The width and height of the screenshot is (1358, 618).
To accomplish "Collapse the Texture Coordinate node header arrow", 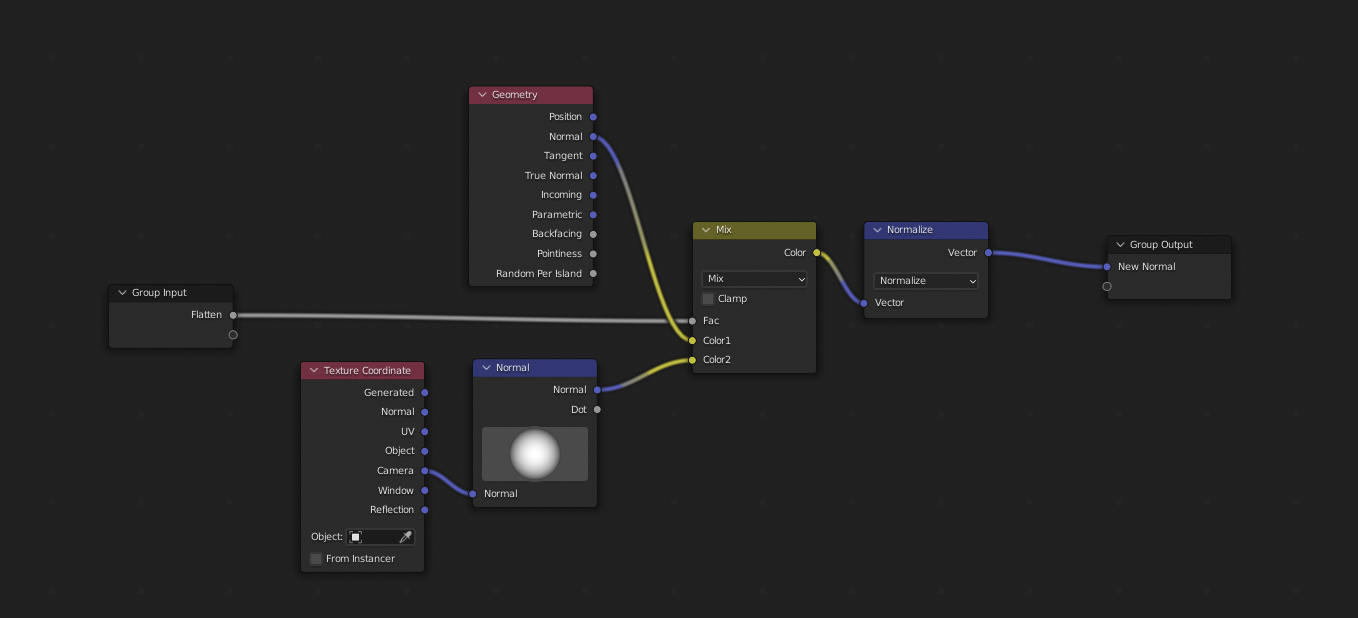I will [x=314, y=371].
